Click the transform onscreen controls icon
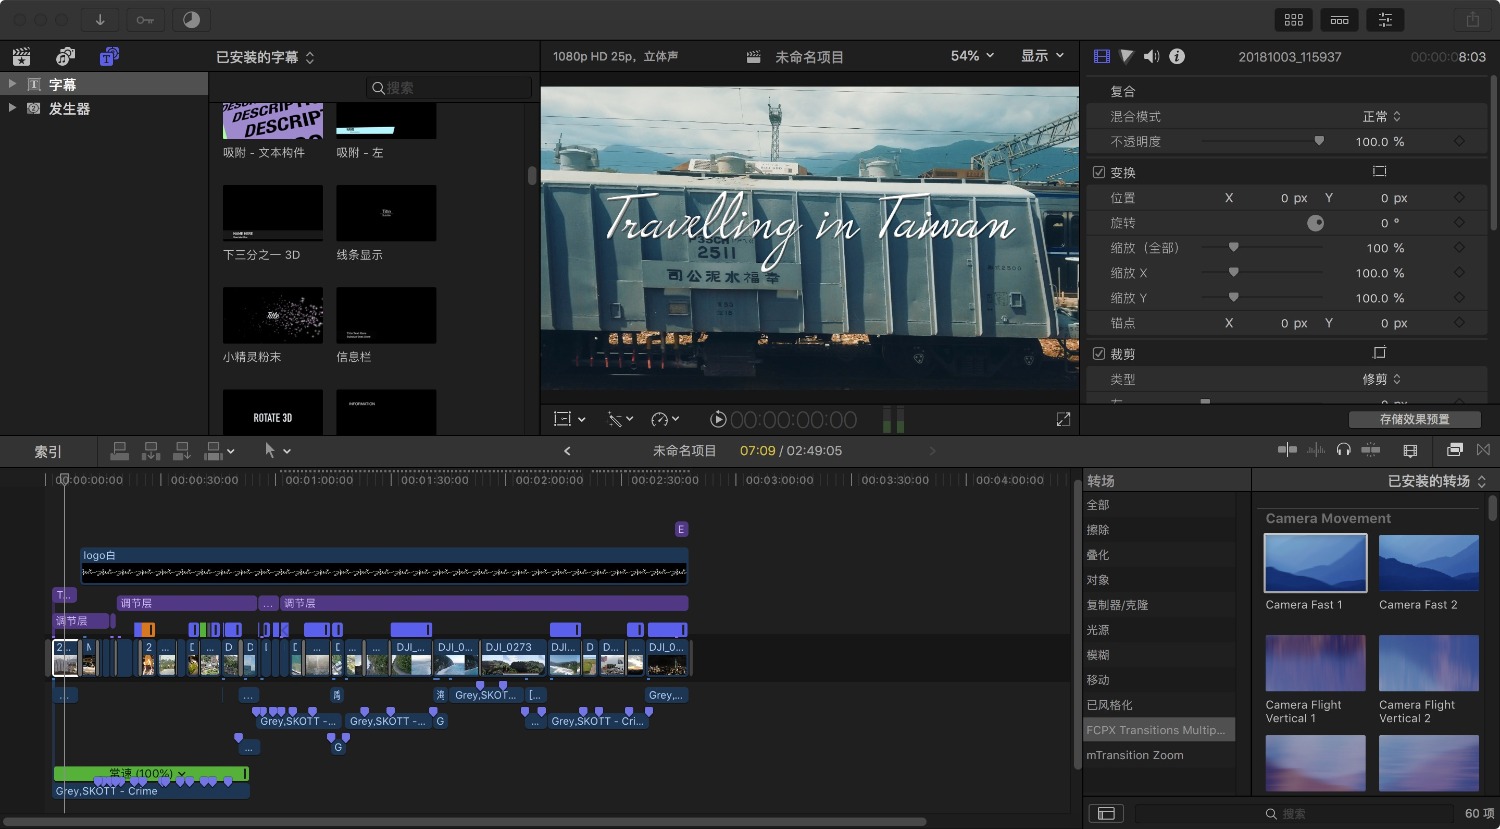The width and height of the screenshot is (1500, 829). (x=1379, y=171)
